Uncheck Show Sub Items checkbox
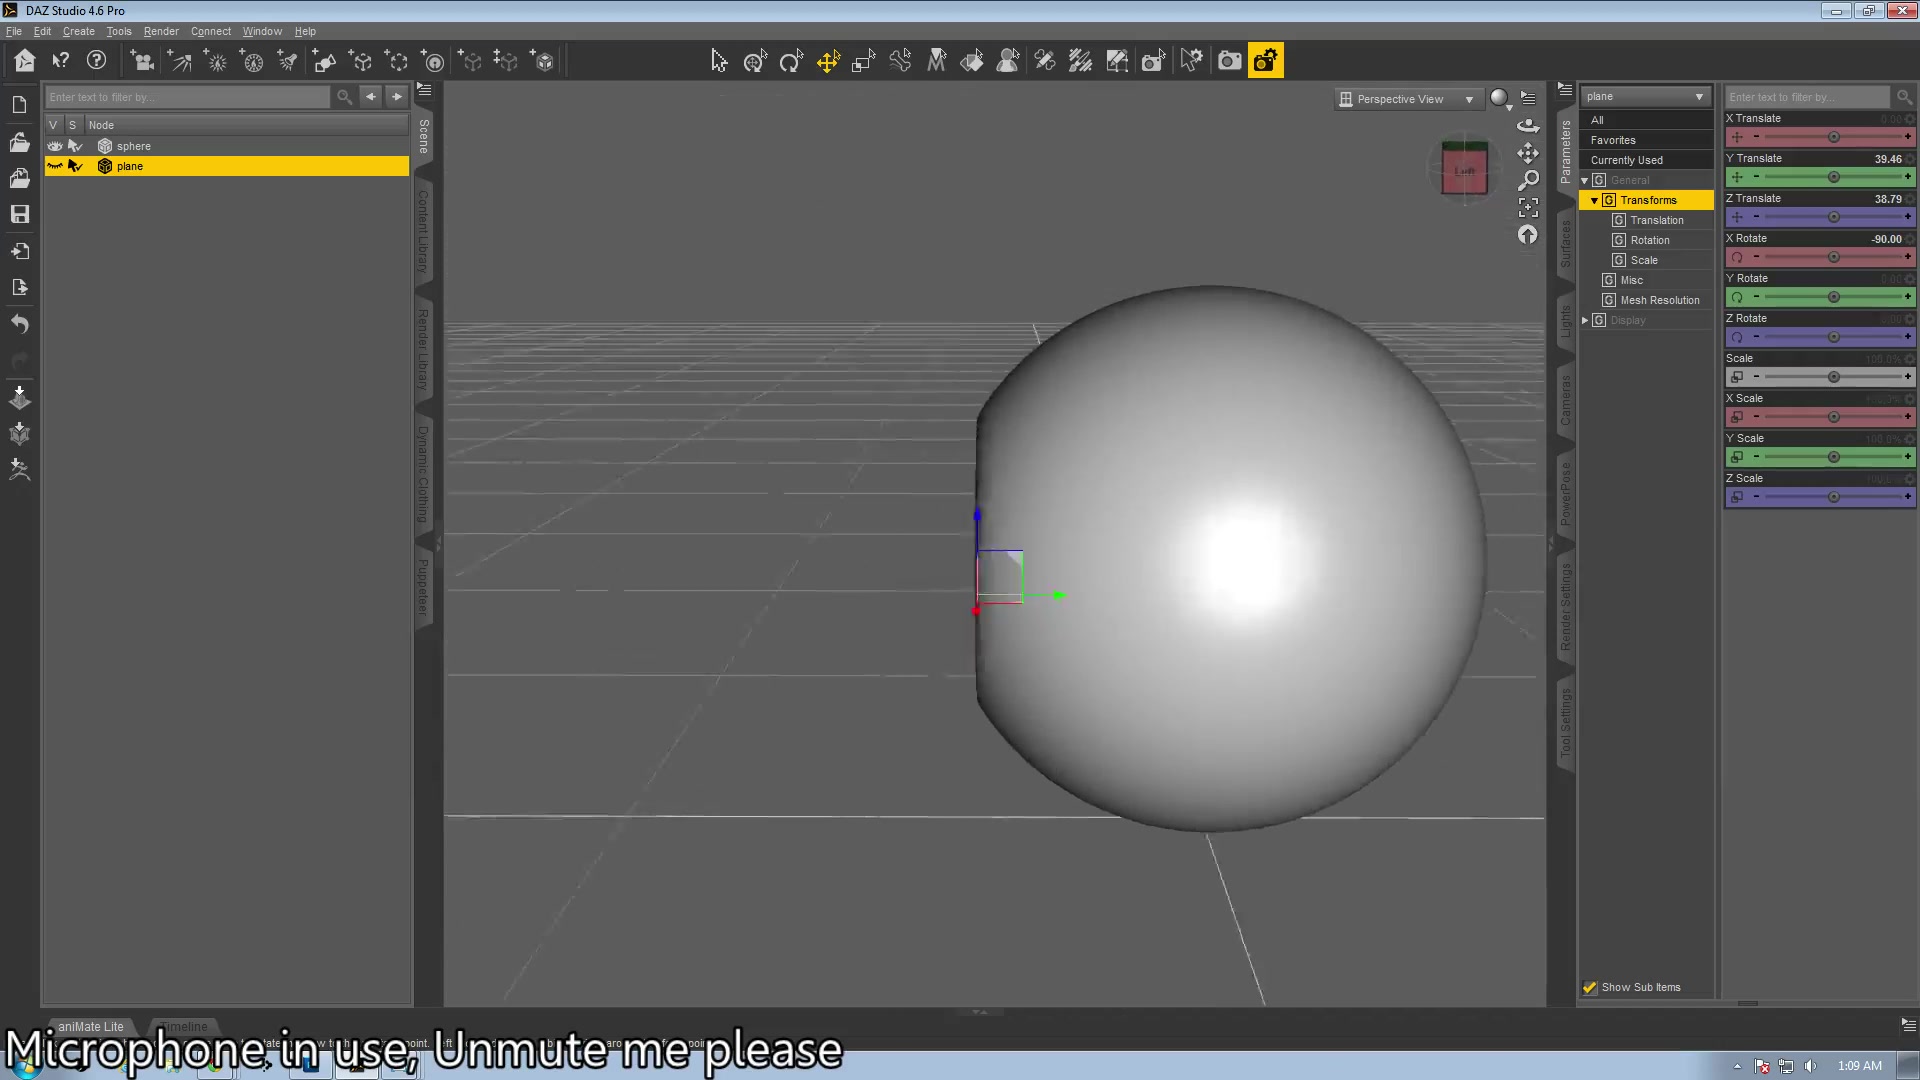The image size is (1920, 1080). (1590, 987)
